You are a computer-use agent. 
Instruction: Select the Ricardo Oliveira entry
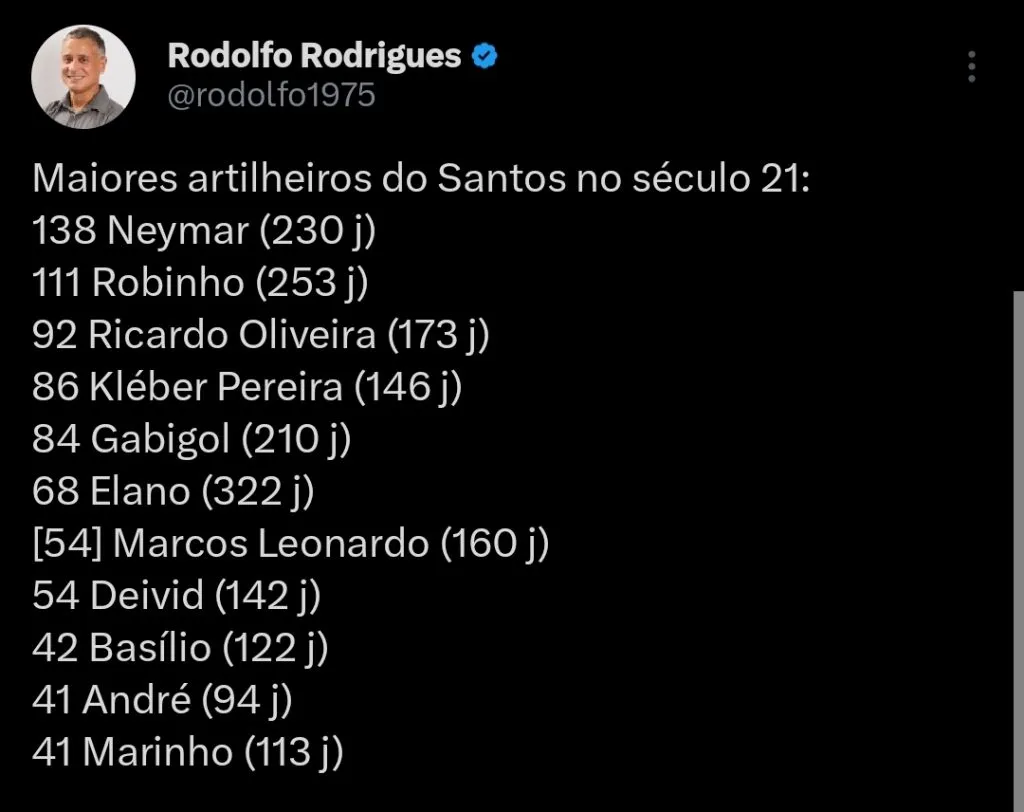[262, 335]
